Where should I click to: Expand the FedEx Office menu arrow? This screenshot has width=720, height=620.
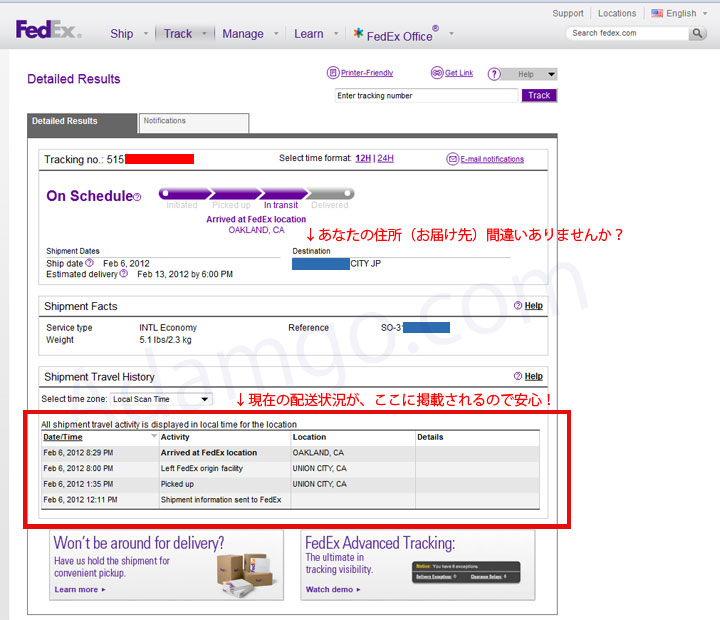[451, 34]
